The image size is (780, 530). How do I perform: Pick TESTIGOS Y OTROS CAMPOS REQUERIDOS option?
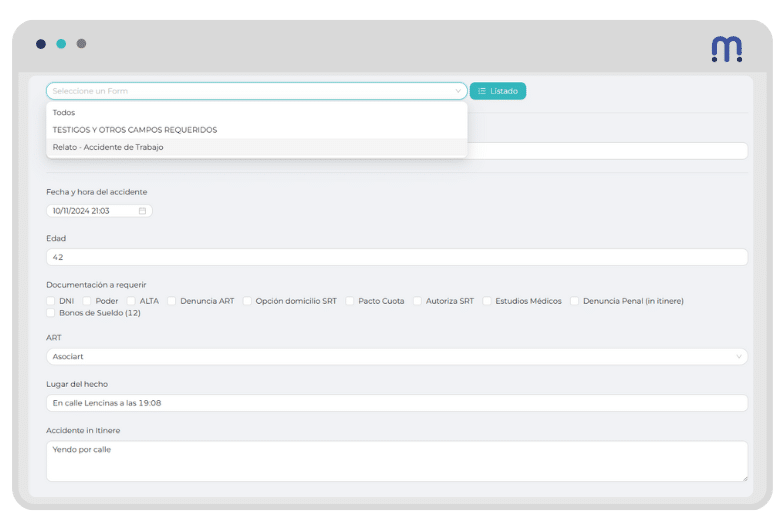pyautogui.click(x=135, y=130)
